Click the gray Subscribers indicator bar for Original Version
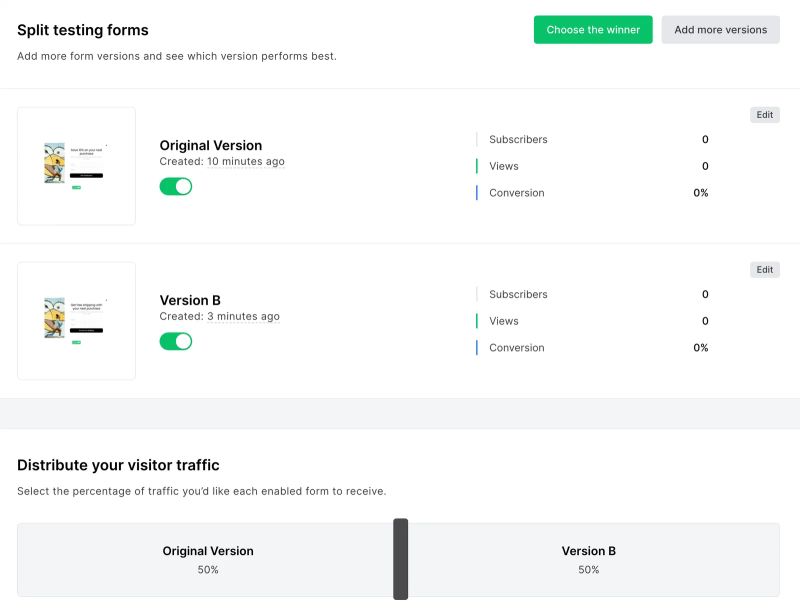The width and height of the screenshot is (800, 610). click(x=477, y=139)
